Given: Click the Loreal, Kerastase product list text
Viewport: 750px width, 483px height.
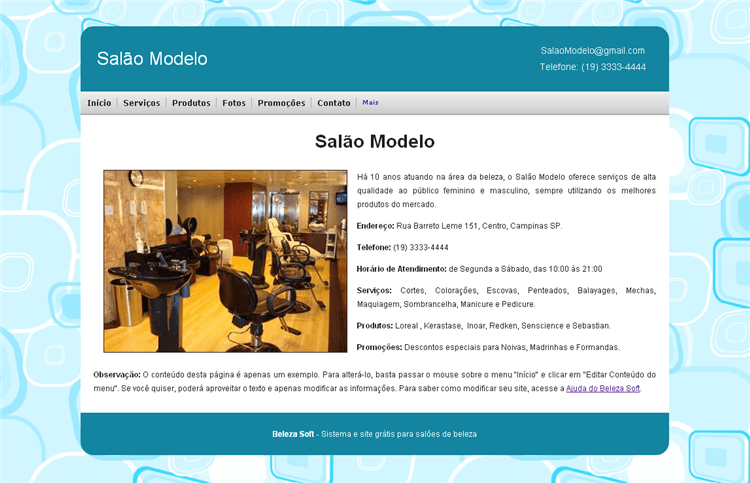Looking at the screenshot, I should point(503,326).
